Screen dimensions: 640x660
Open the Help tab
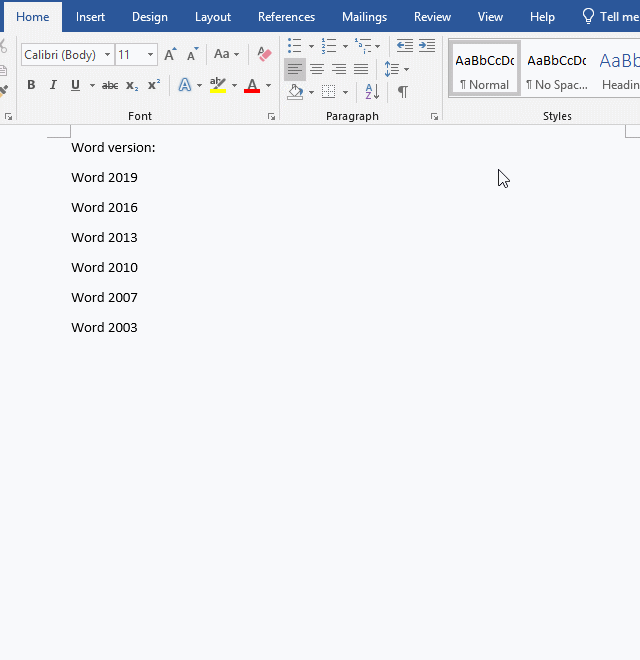click(542, 17)
